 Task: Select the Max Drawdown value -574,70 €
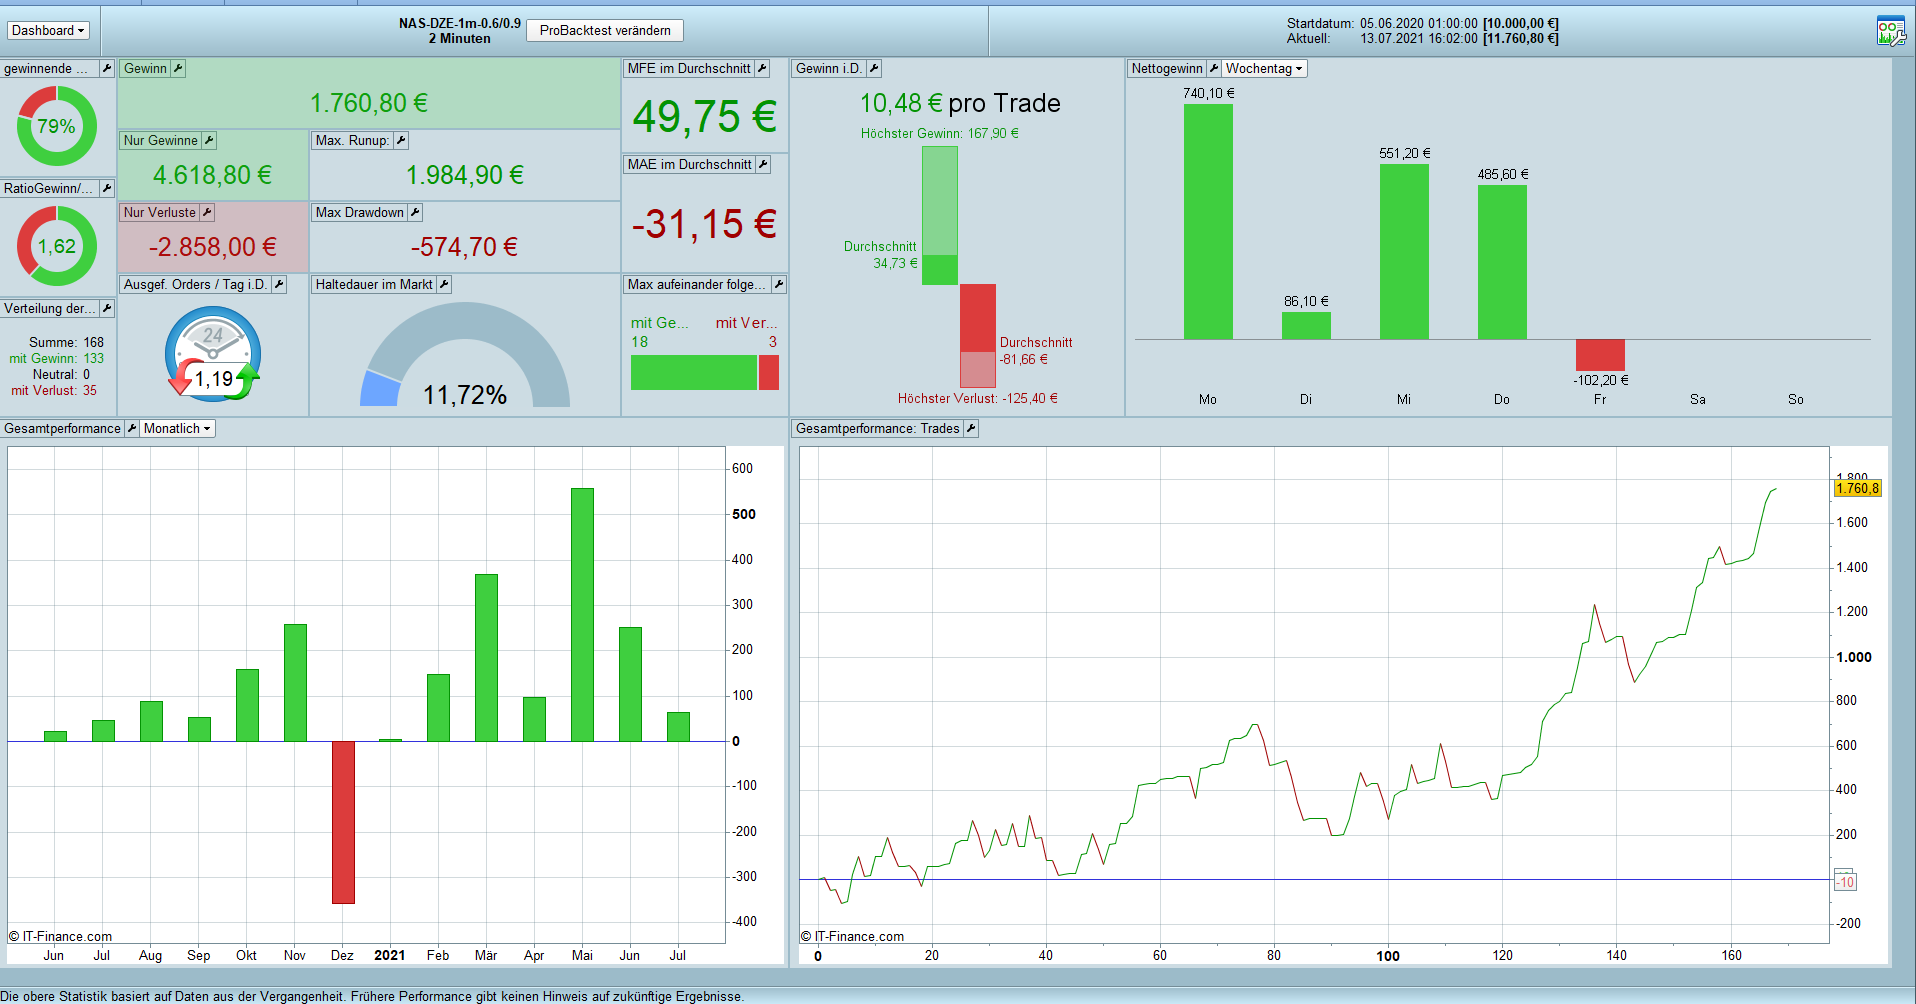tap(465, 247)
